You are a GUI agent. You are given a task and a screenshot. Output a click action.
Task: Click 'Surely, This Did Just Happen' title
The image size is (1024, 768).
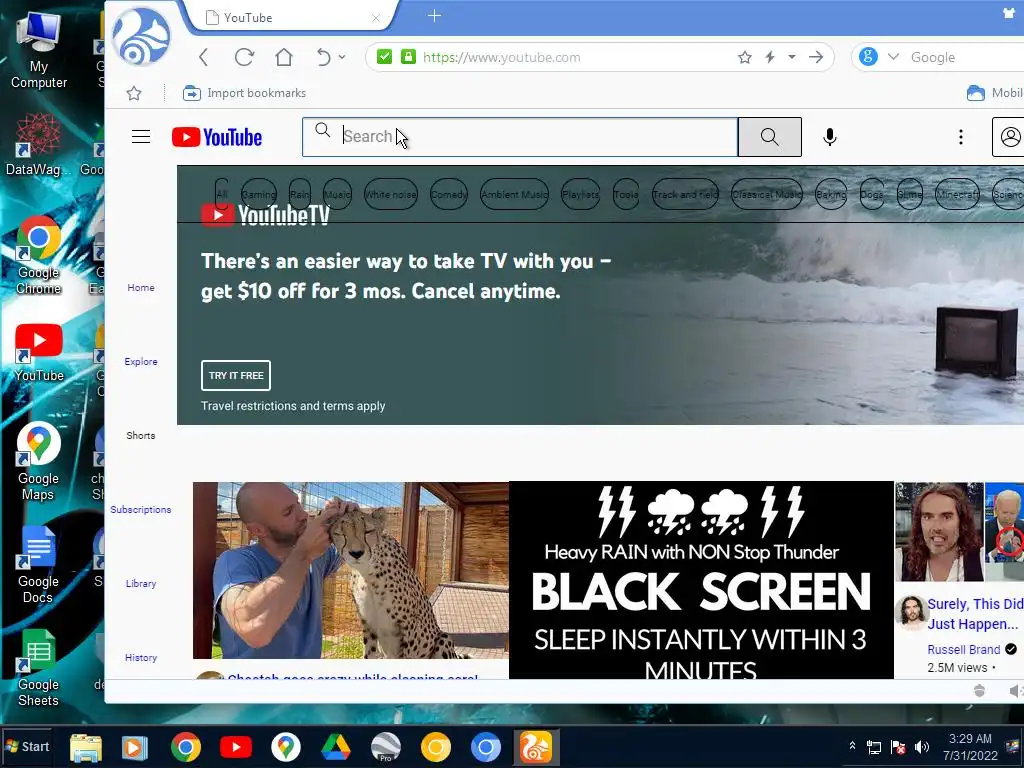pos(975,614)
